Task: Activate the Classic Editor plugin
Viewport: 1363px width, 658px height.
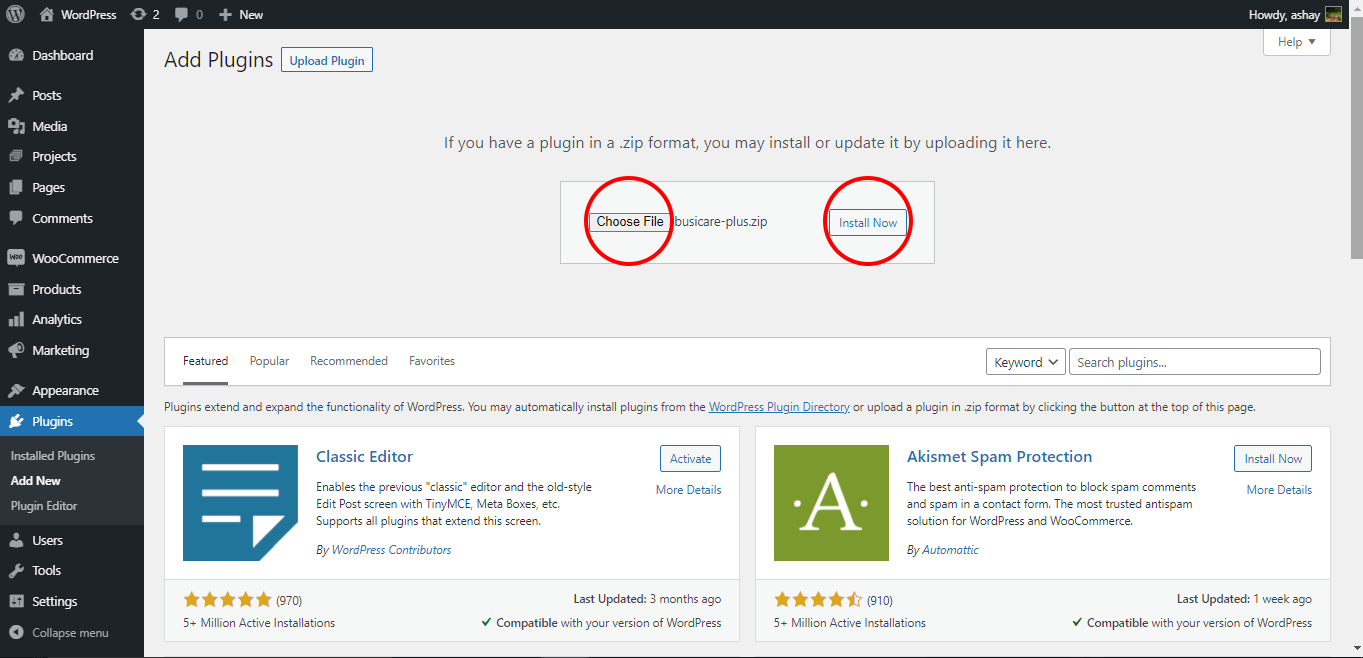Action: [690, 459]
